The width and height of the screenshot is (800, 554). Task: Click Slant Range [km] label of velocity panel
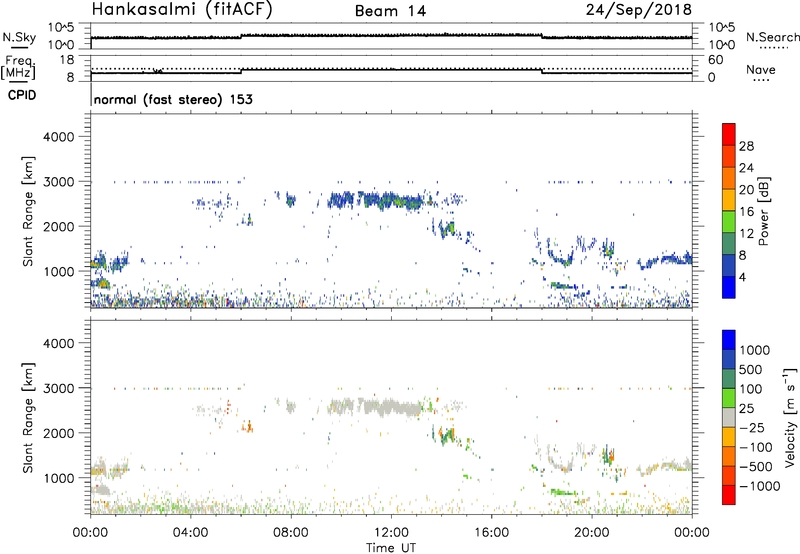pyautogui.click(x=28, y=417)
